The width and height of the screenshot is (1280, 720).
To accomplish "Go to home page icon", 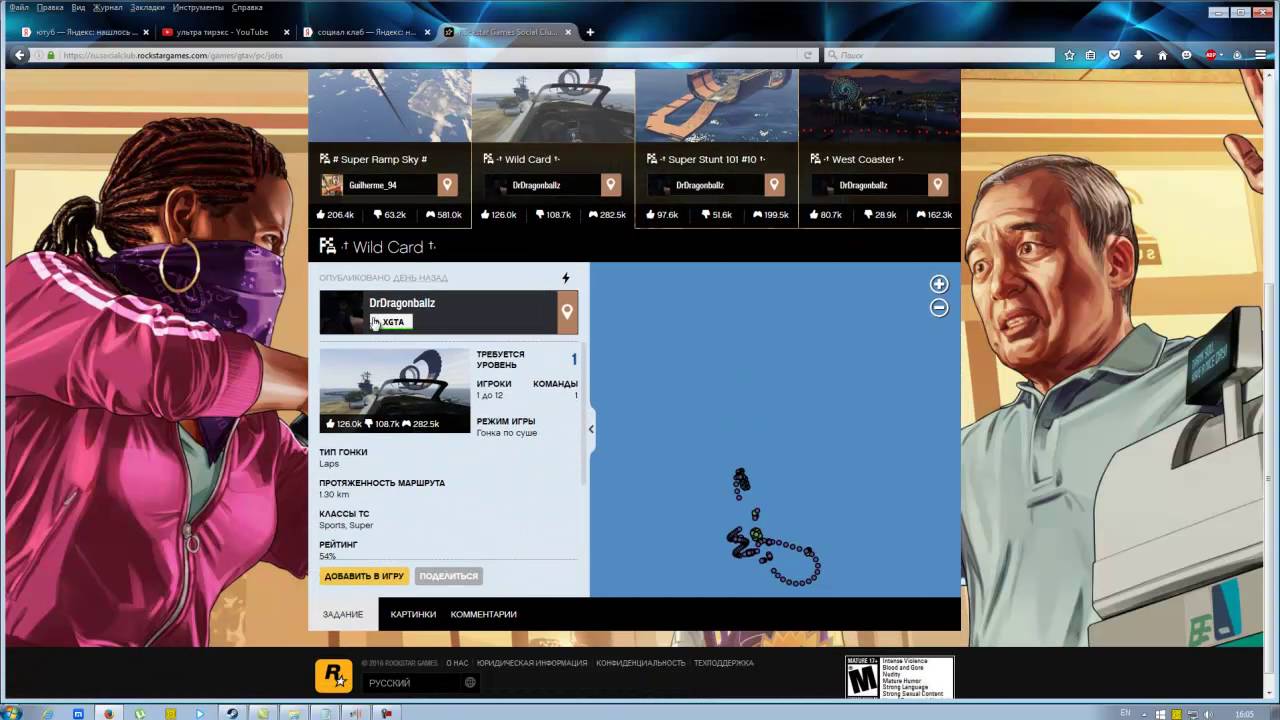I will (x=1162, y=55).
